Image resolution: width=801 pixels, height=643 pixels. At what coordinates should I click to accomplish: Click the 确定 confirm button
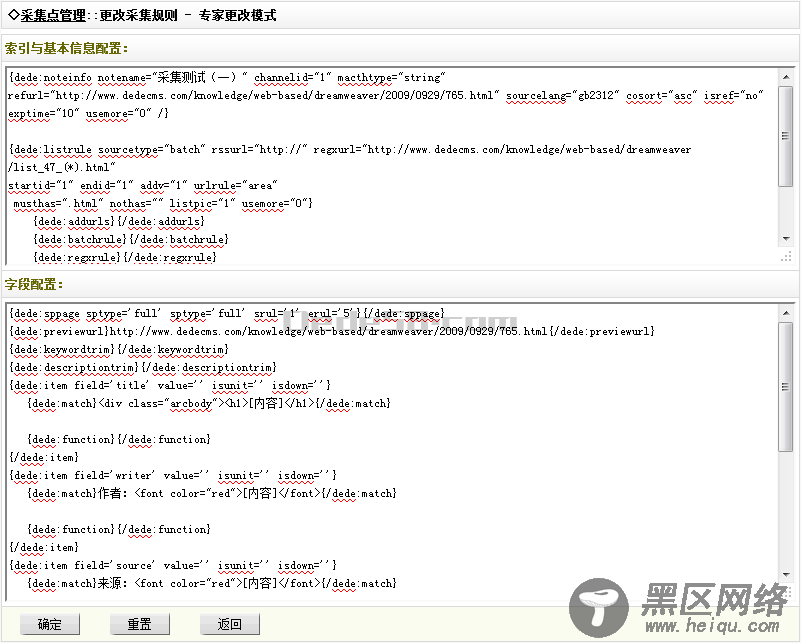[x=50, y=624]
